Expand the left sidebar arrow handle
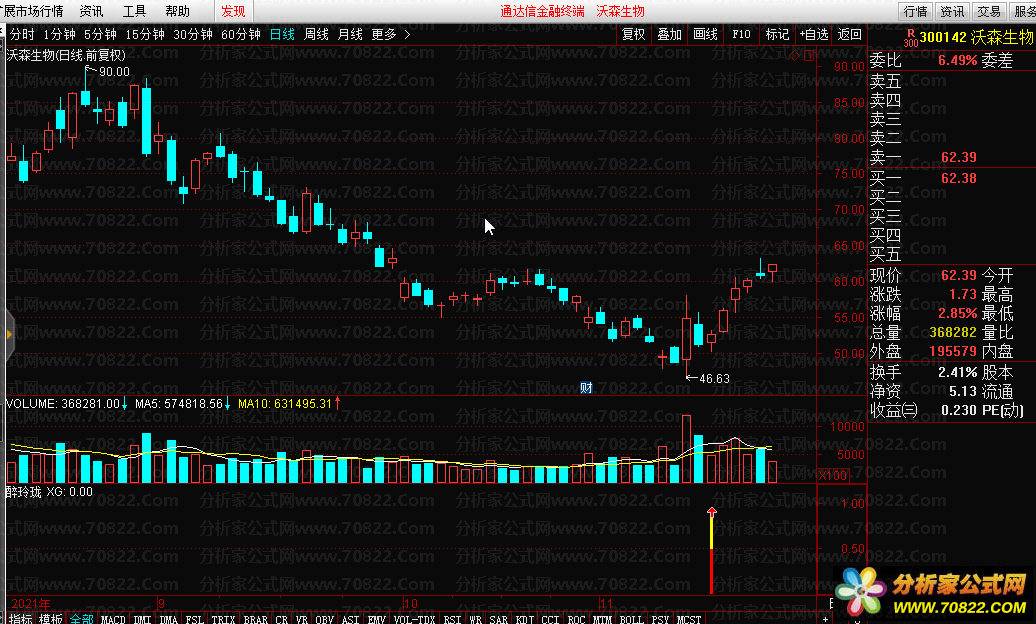The width and height of the screenshot is (1036, 624). point(9,335)
